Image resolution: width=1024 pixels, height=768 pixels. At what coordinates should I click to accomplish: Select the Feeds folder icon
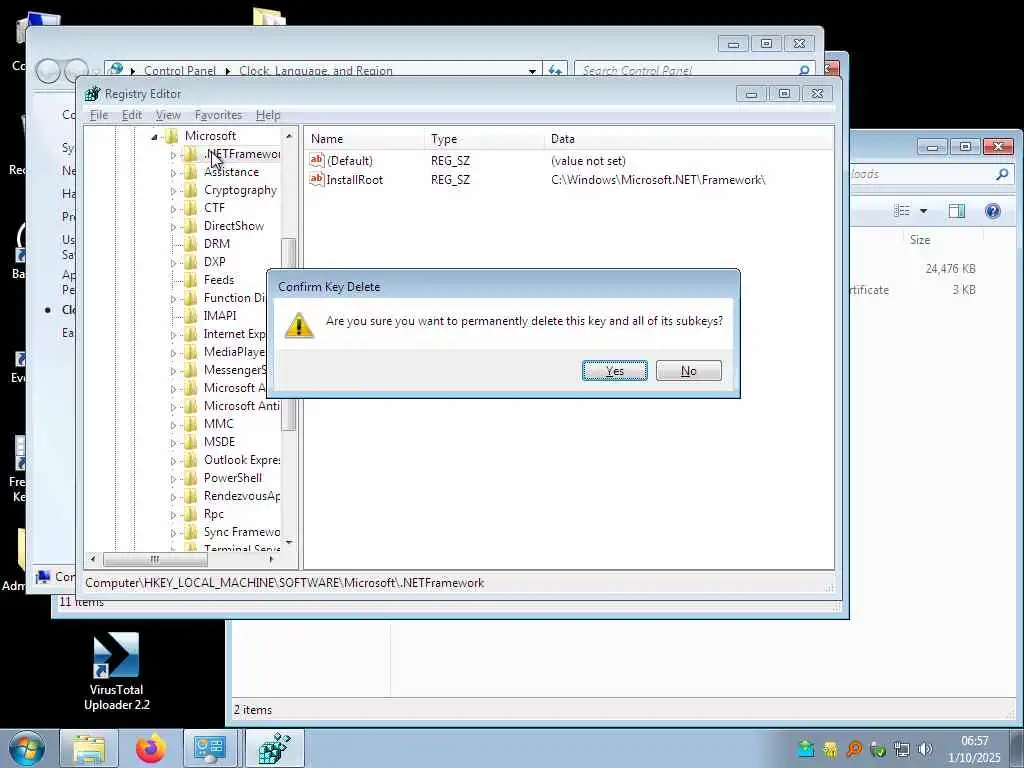click(191, 280)
